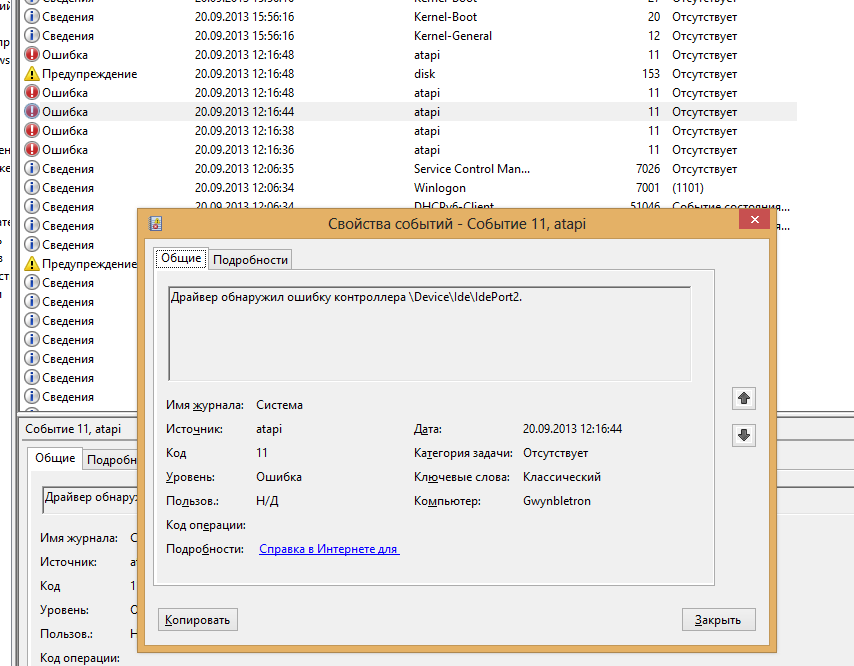This screenshot has width=854, height=666.
Task: Click event ID 7001 cell
Action: coord(648,188)
